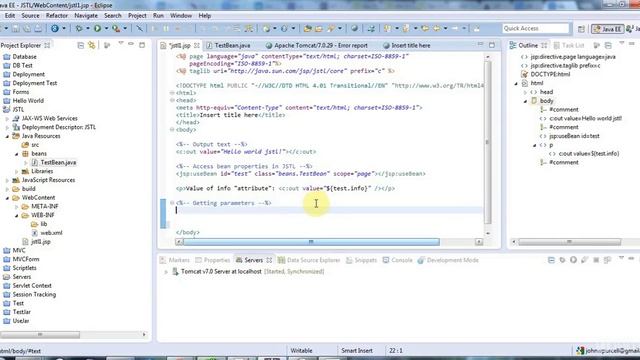Switch to the Snippets tab
This screenshot has width=640, height=360.
pos(361,260)
